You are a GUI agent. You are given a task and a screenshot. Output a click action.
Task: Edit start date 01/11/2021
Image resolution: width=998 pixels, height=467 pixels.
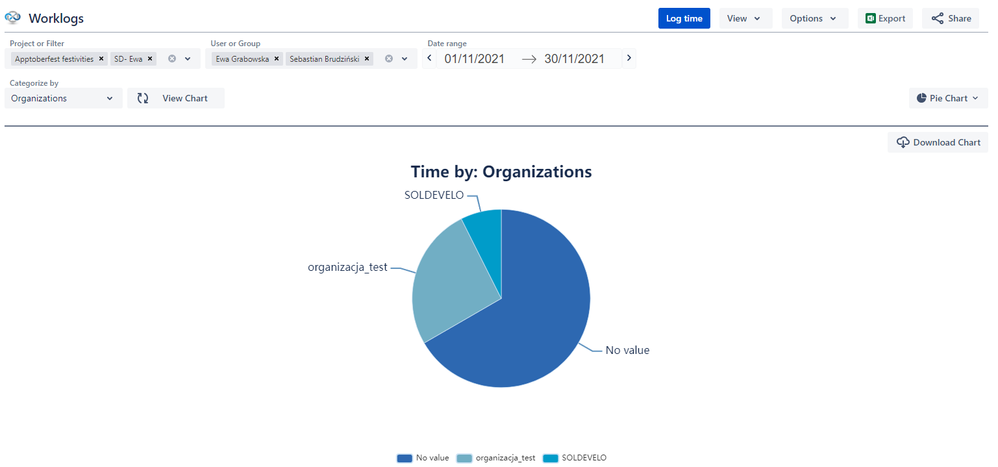tap(475, 59)
